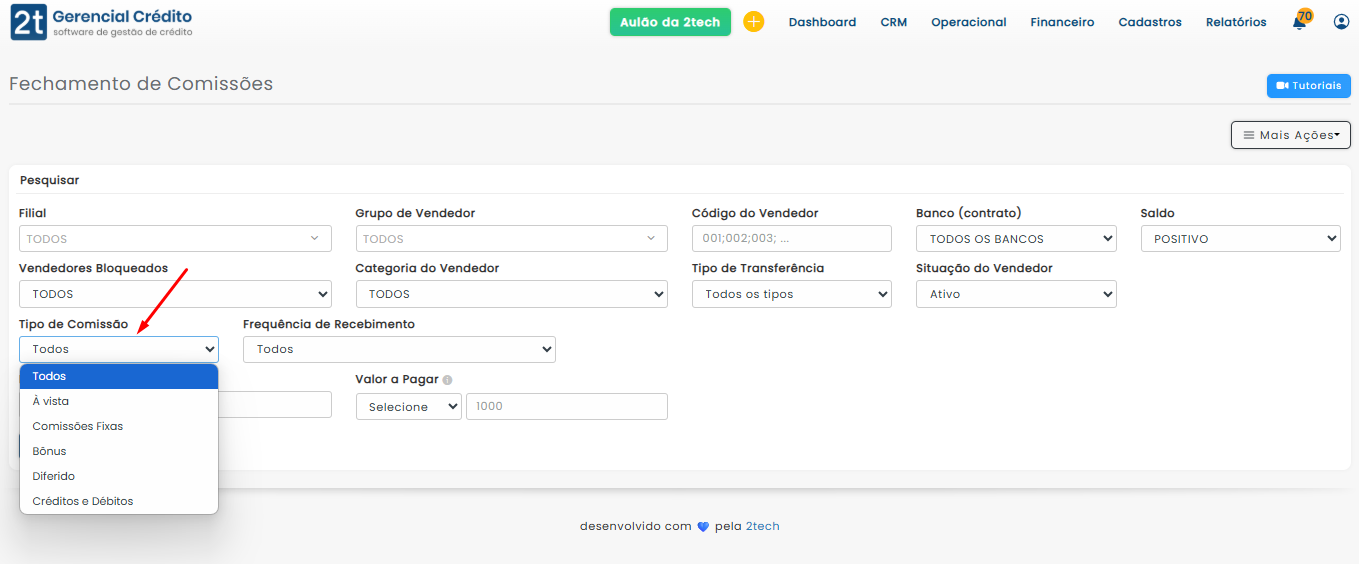Click the Código do Vendedor input field
Image resolution: width=1359 pixels, height=564 pixels.
(791, 239)
